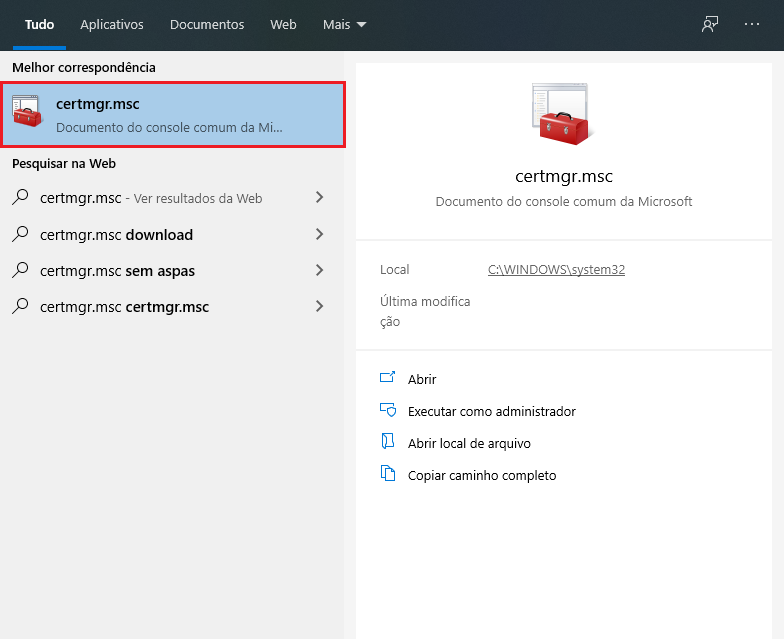The image size is (784, 639).
Task: Click the Copiar caminho completo copy icon
Action: pyautogui.click(x=388, y=475)
